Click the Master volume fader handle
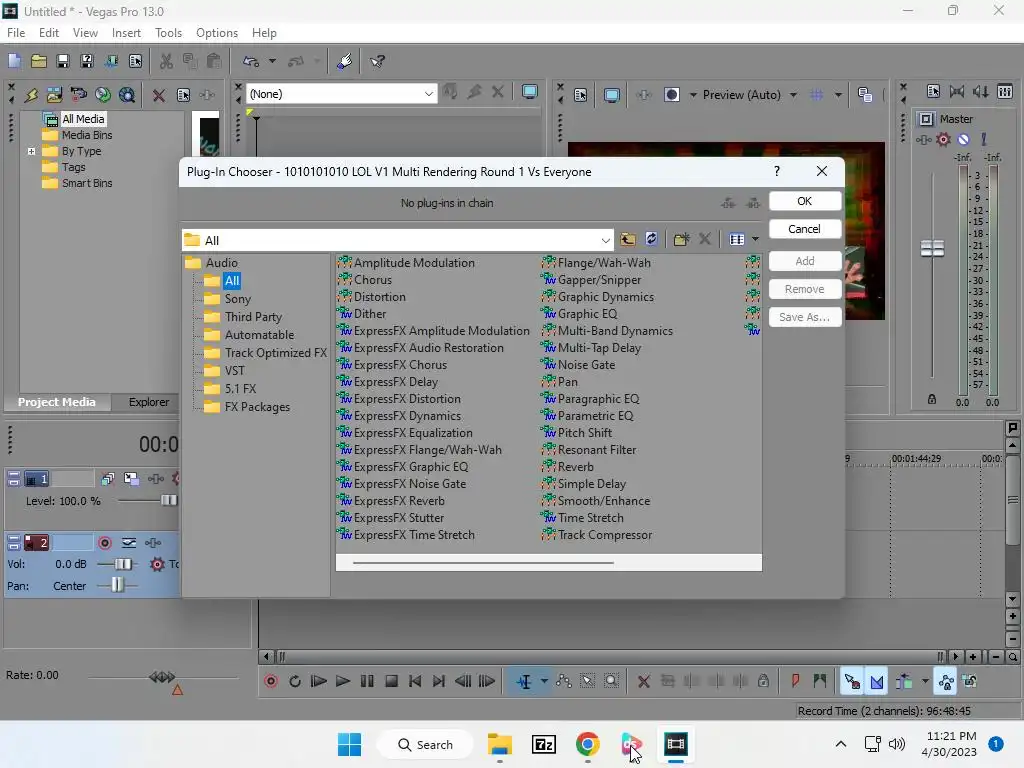 (x=932, y=248)
